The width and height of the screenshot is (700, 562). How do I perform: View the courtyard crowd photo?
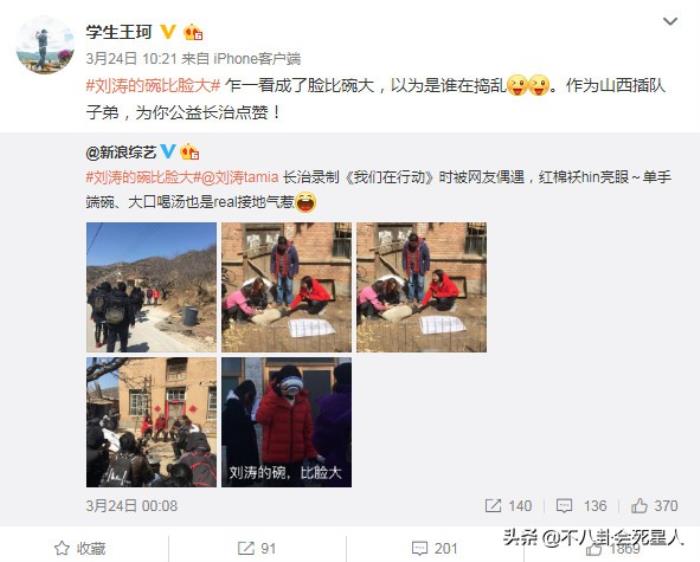point(151,422)
